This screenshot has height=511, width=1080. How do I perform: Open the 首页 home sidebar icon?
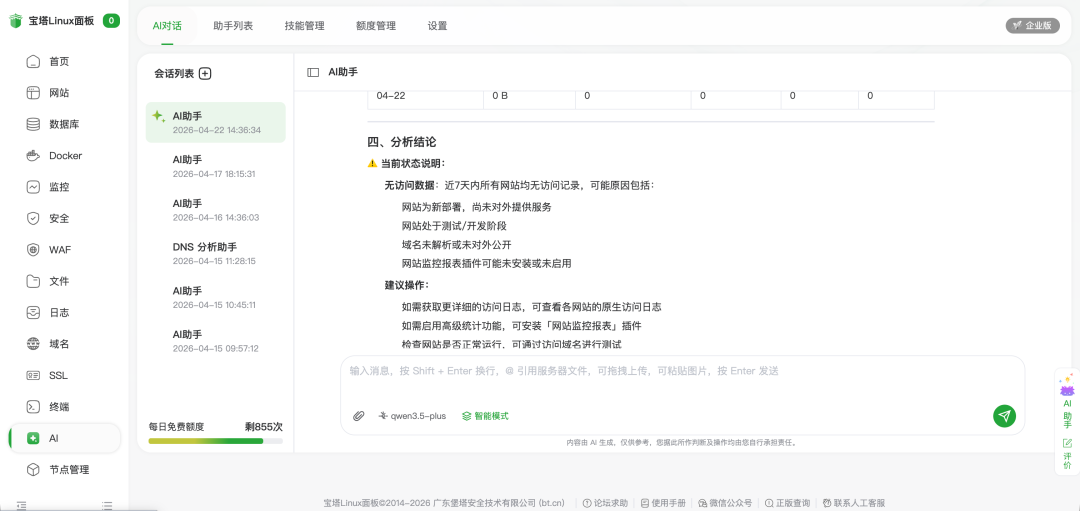[32, 62]
